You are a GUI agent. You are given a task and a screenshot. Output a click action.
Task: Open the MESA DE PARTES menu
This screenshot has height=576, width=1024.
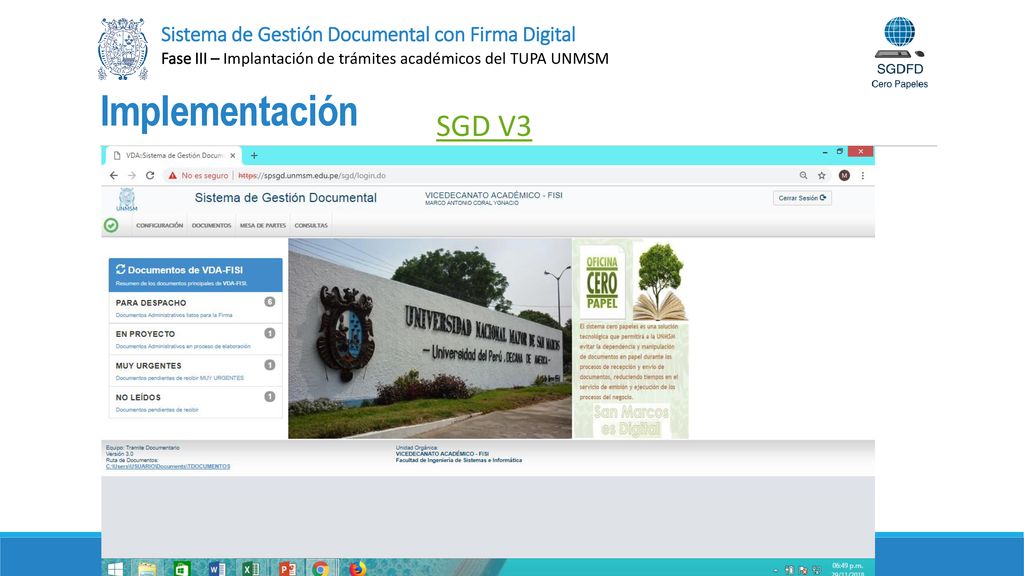coord(263,225)
